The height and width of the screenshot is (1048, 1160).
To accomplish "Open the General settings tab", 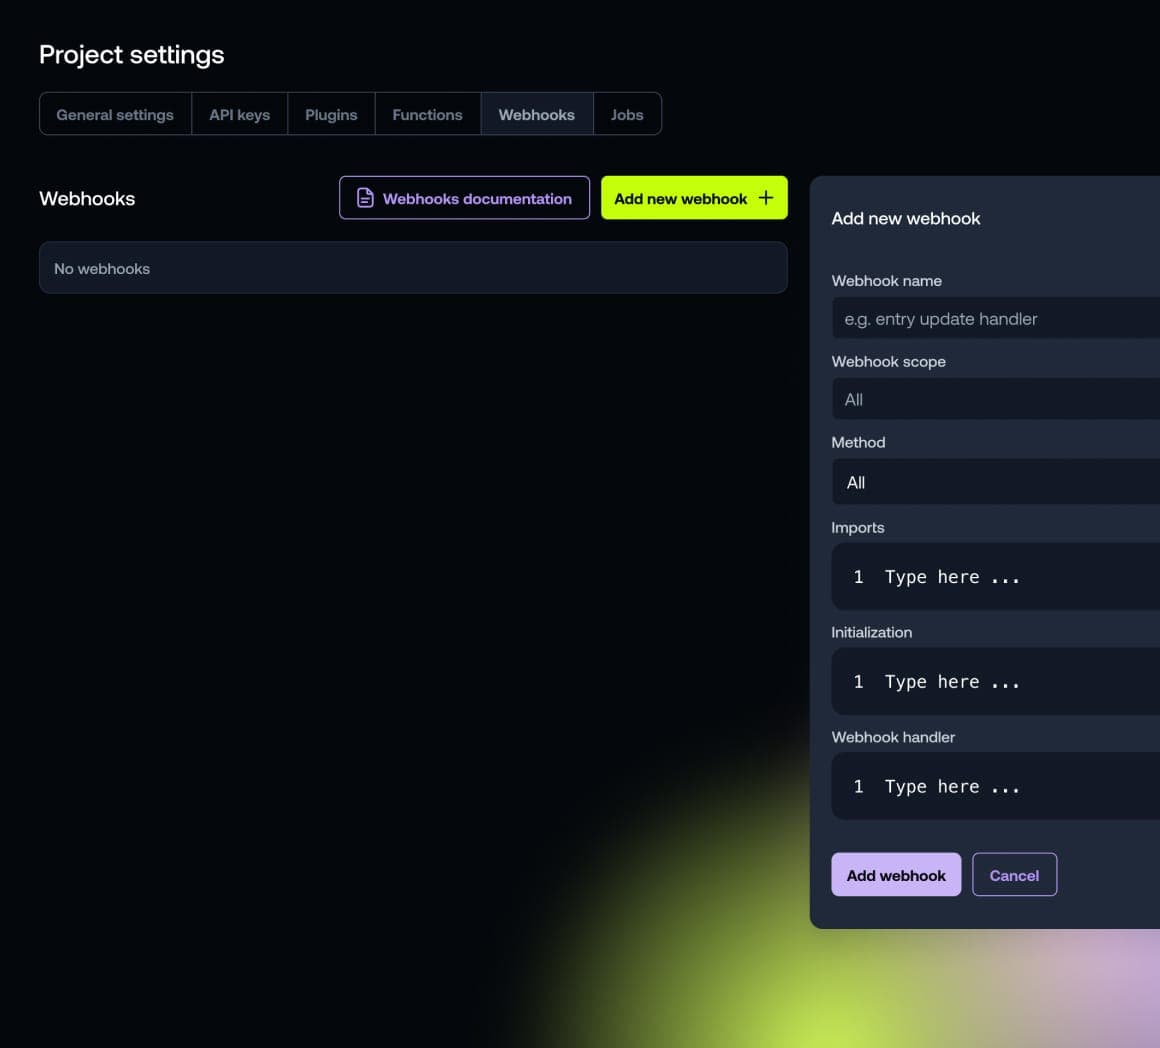I will (114, 114).
